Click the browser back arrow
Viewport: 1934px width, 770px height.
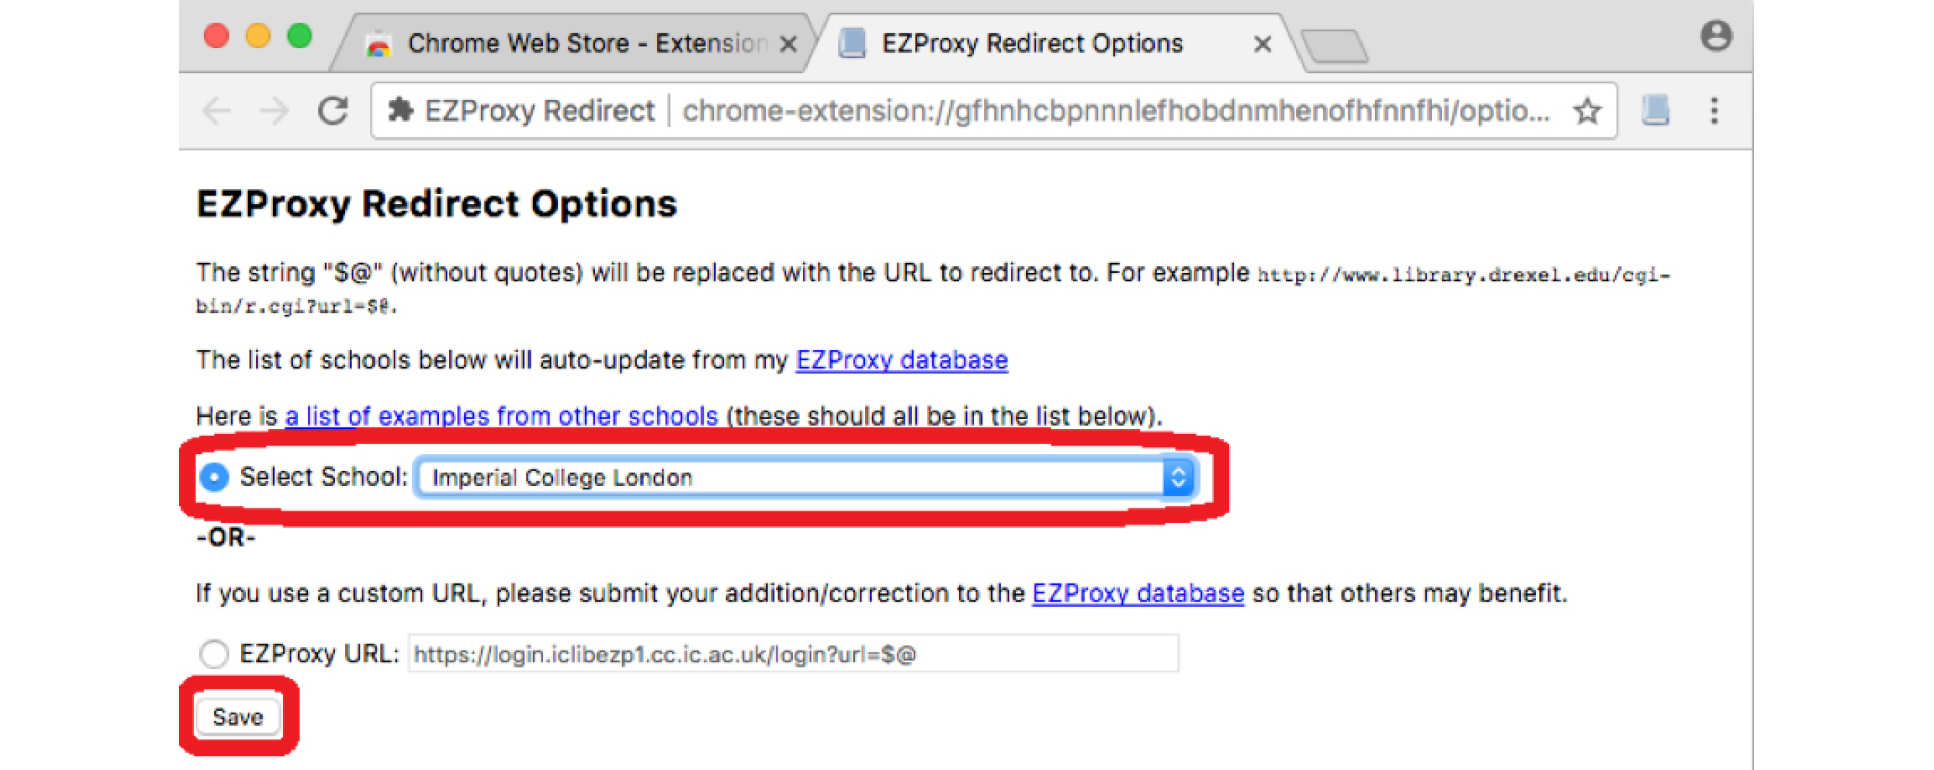click(x=216, y=110)
